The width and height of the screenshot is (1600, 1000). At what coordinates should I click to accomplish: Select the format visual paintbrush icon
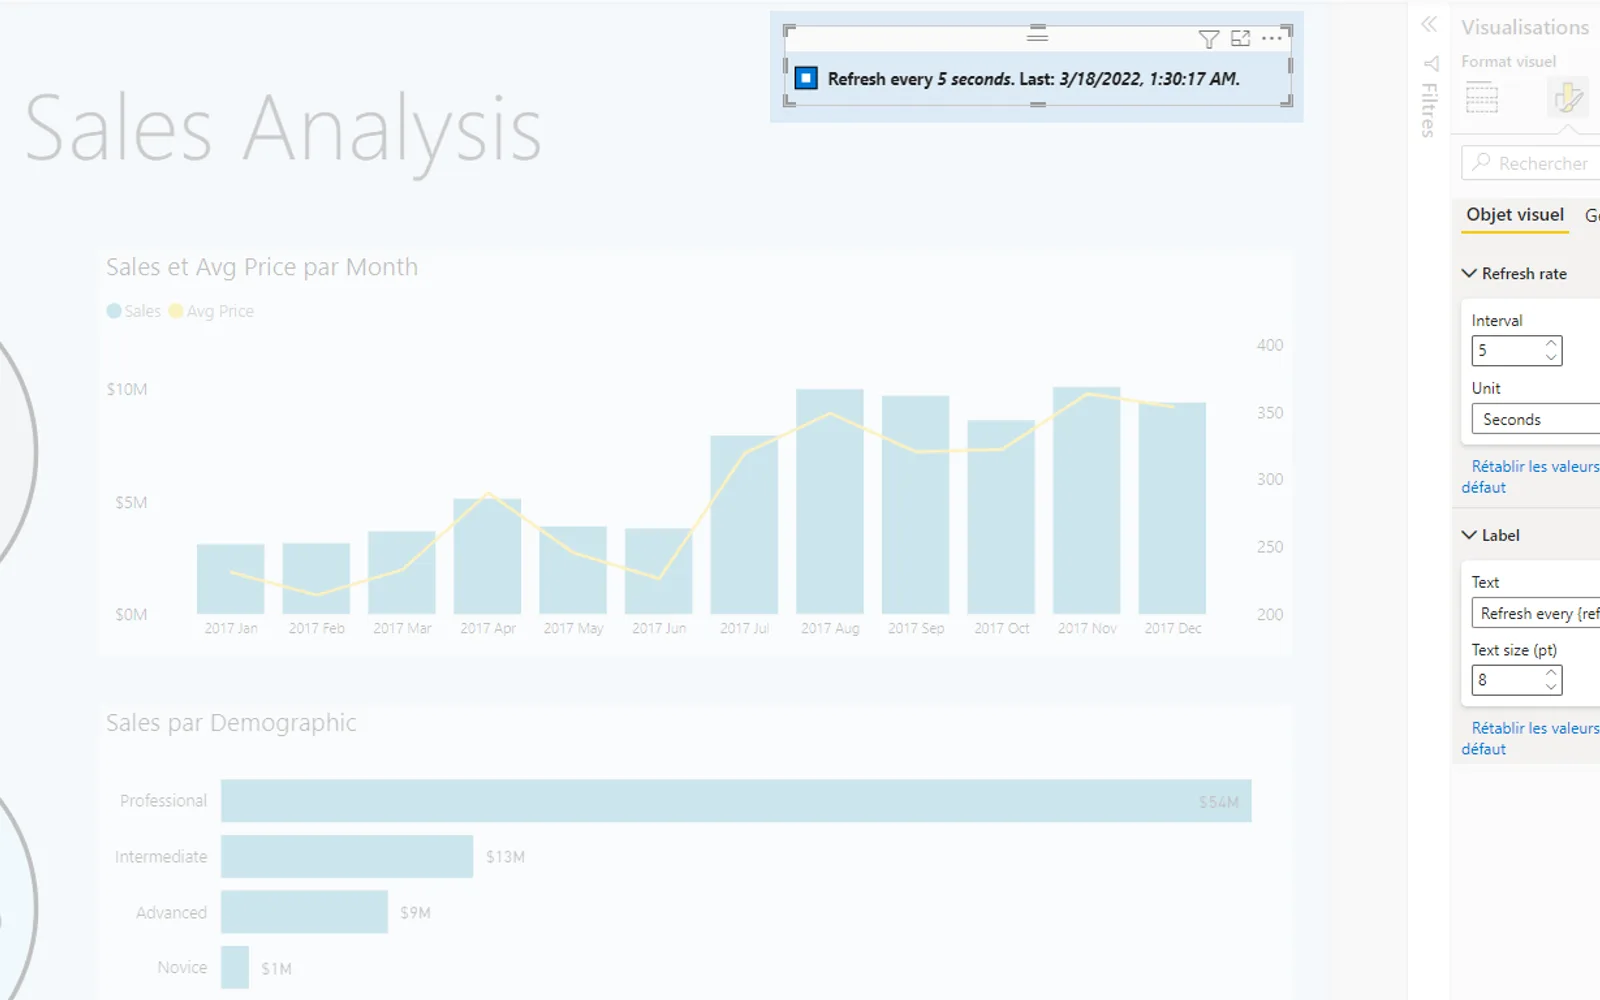(x=1567, y=97)
